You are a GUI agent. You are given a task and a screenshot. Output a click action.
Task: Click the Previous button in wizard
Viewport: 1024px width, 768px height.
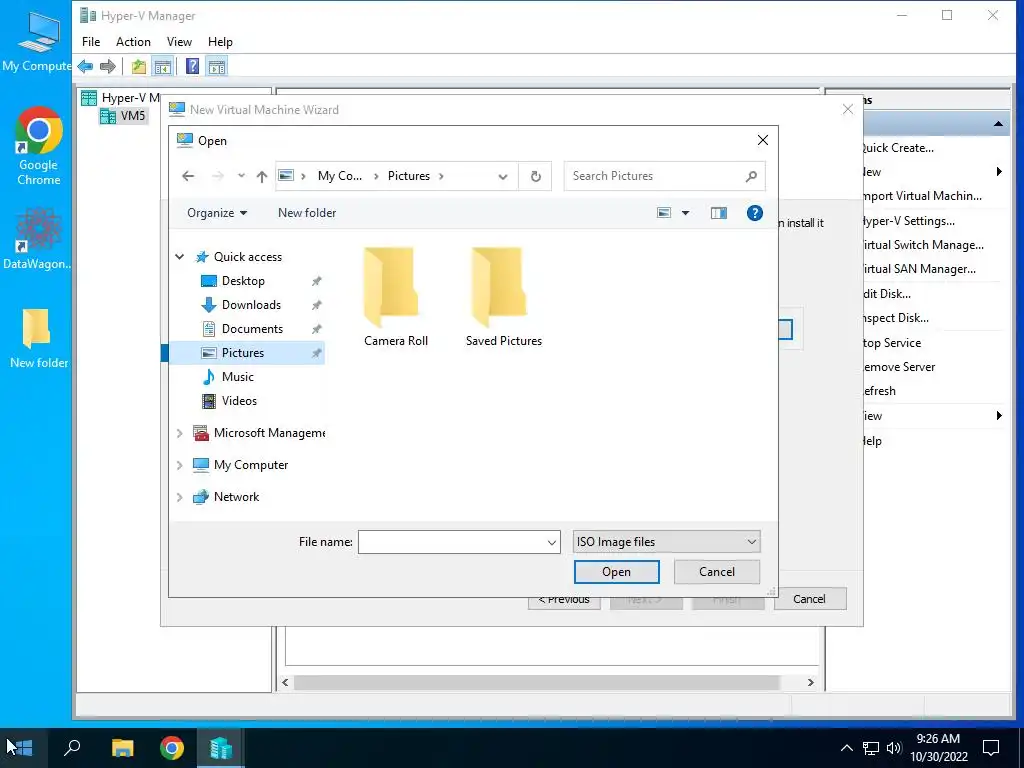coord(564,602)
